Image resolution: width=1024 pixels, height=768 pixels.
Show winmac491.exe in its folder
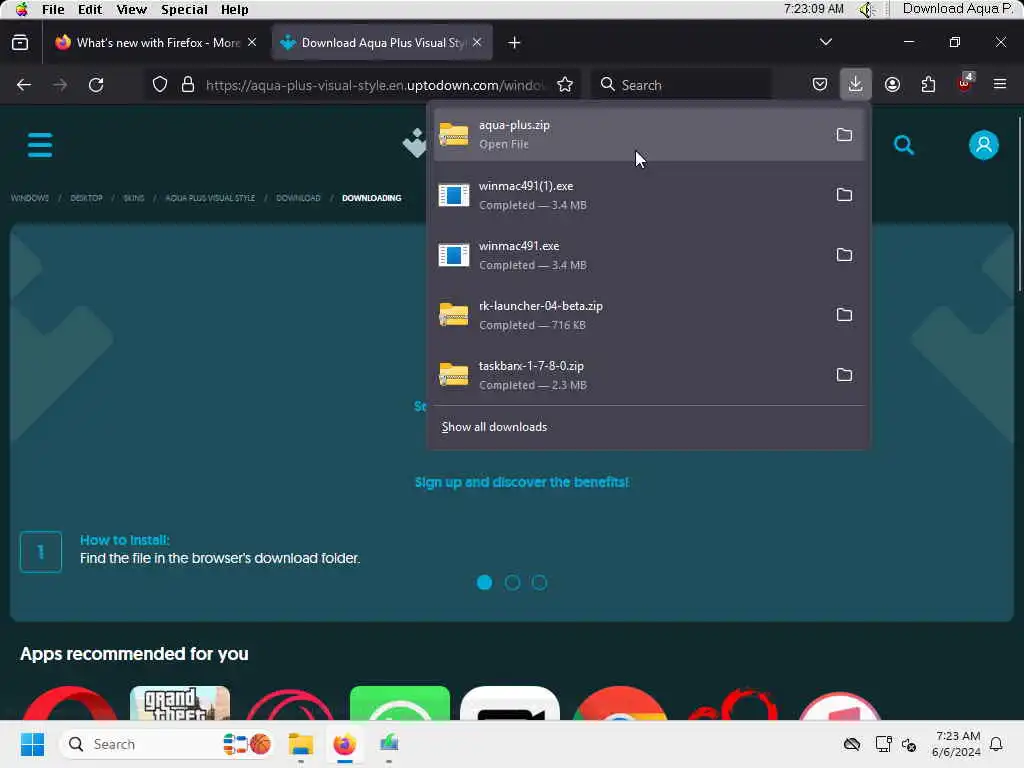tap(844, 255)
